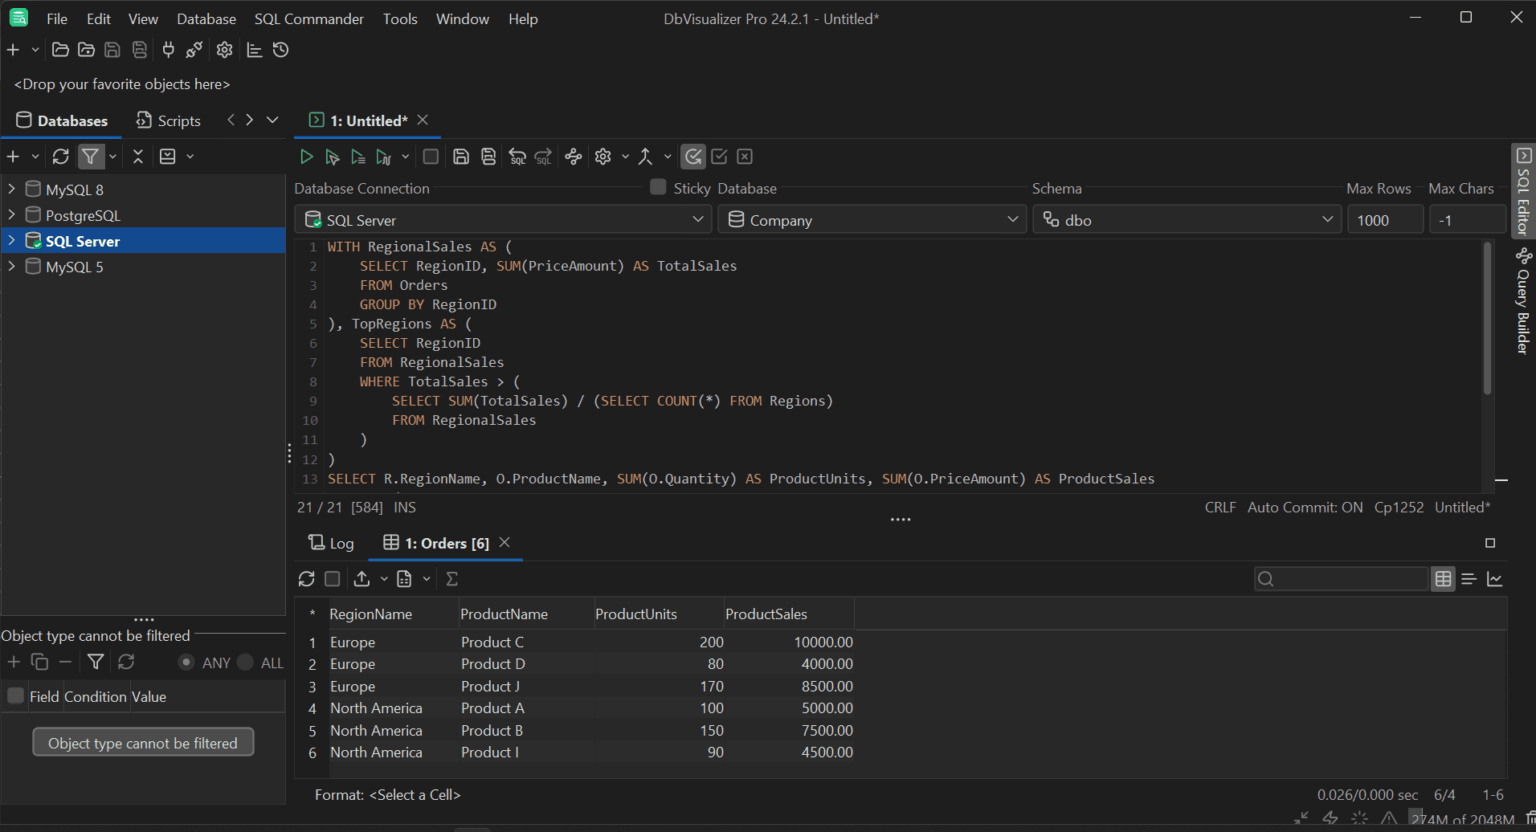Open the Schema dropdown showing dbo

[1327, 219]
